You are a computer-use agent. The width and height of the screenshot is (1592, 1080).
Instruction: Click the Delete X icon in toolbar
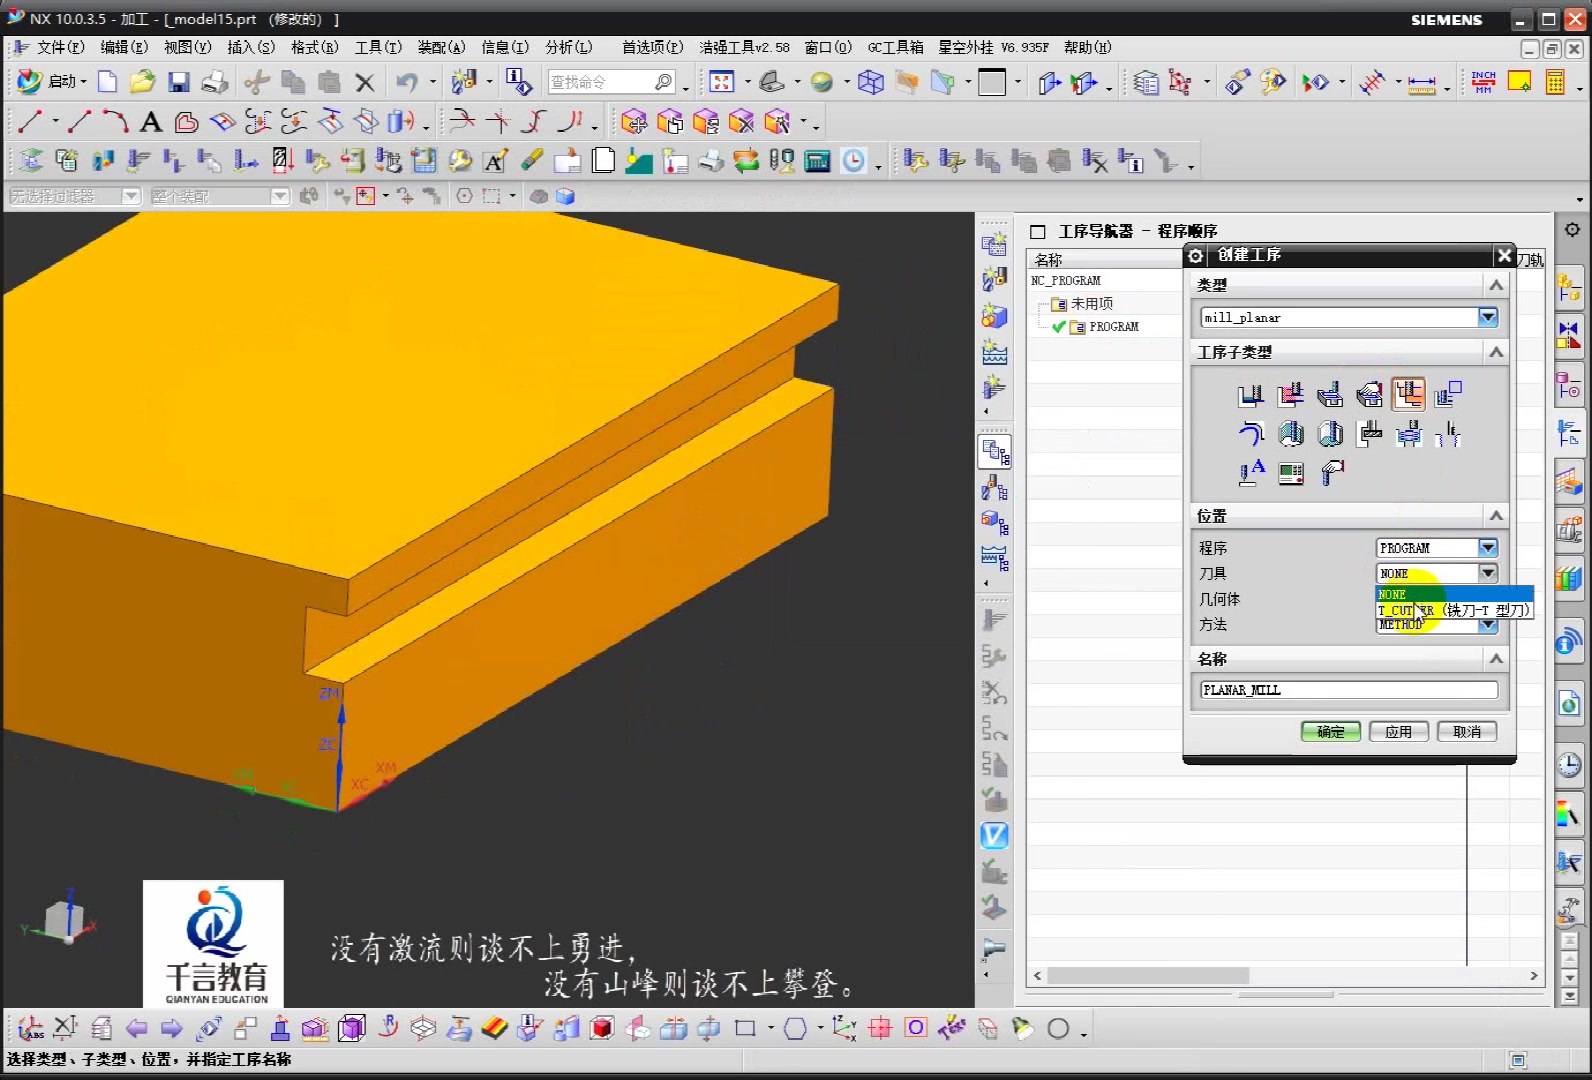(x=365, y=82)
